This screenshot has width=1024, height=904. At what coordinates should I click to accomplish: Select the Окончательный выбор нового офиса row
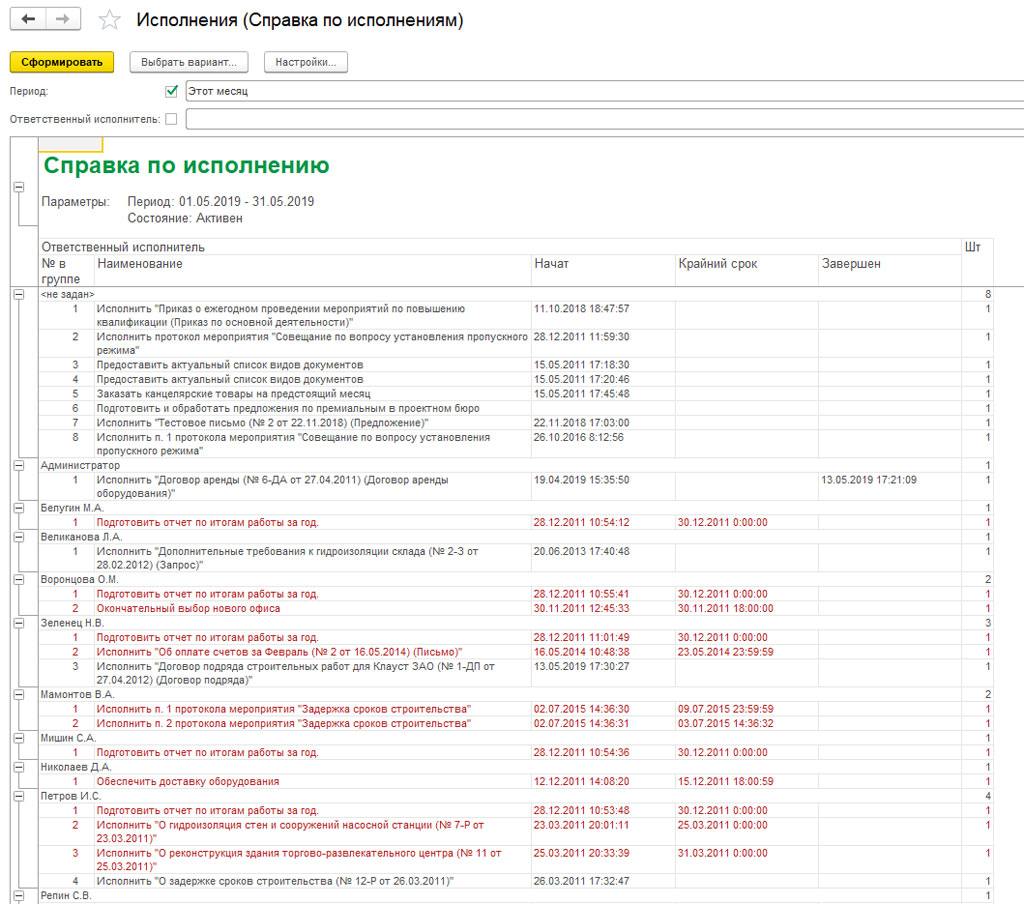tap(188, 608)
